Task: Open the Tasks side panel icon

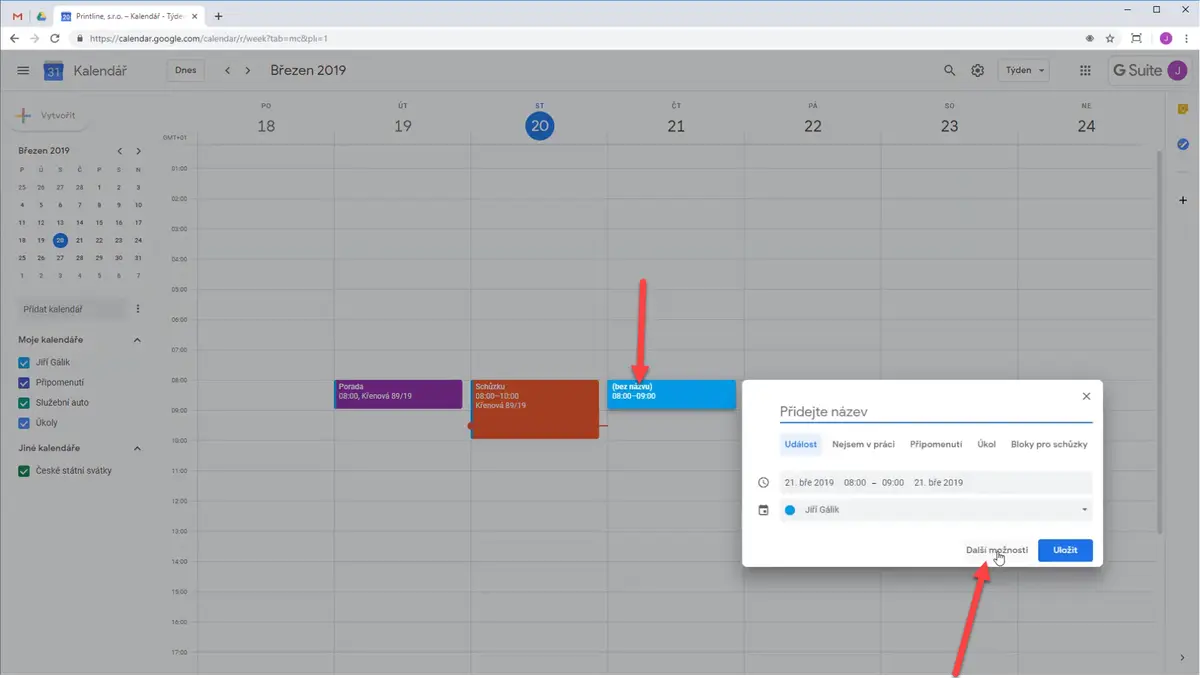Action: click(x=1183, y=145)
